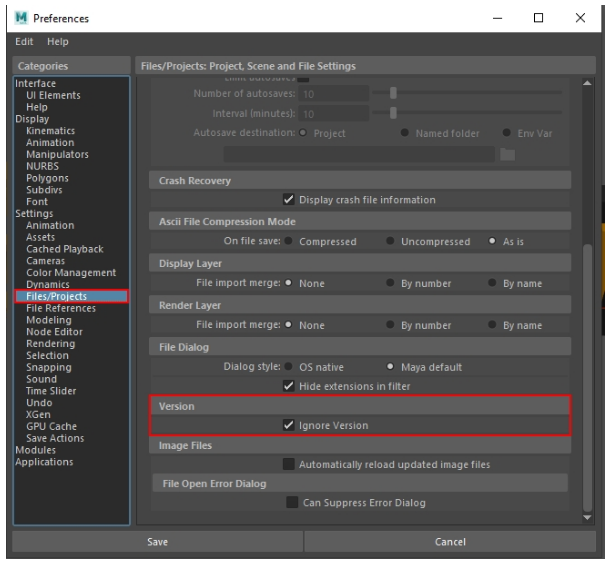The height and width of the screenshot is (564, 609).
Task: Open the Edit menu
Action: coord(24,42)
